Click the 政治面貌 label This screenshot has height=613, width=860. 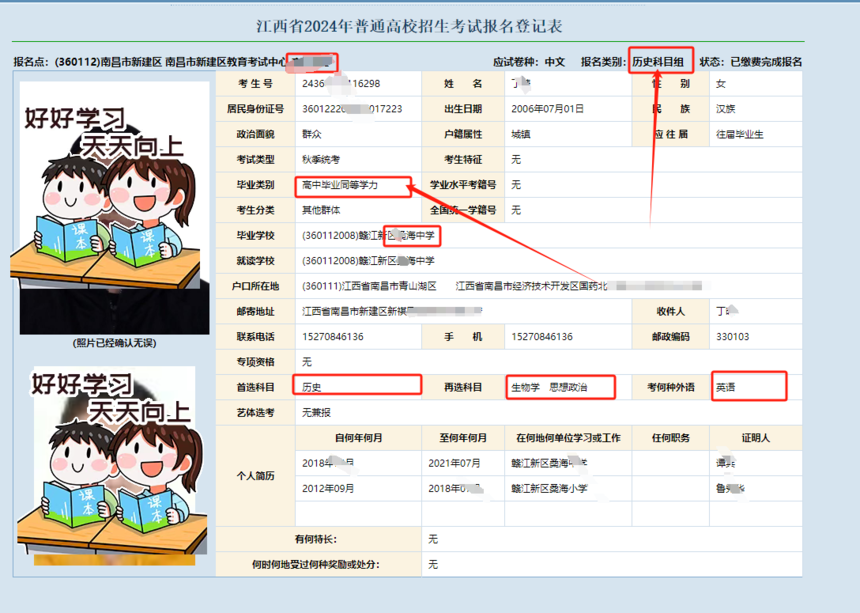(256, 134)
